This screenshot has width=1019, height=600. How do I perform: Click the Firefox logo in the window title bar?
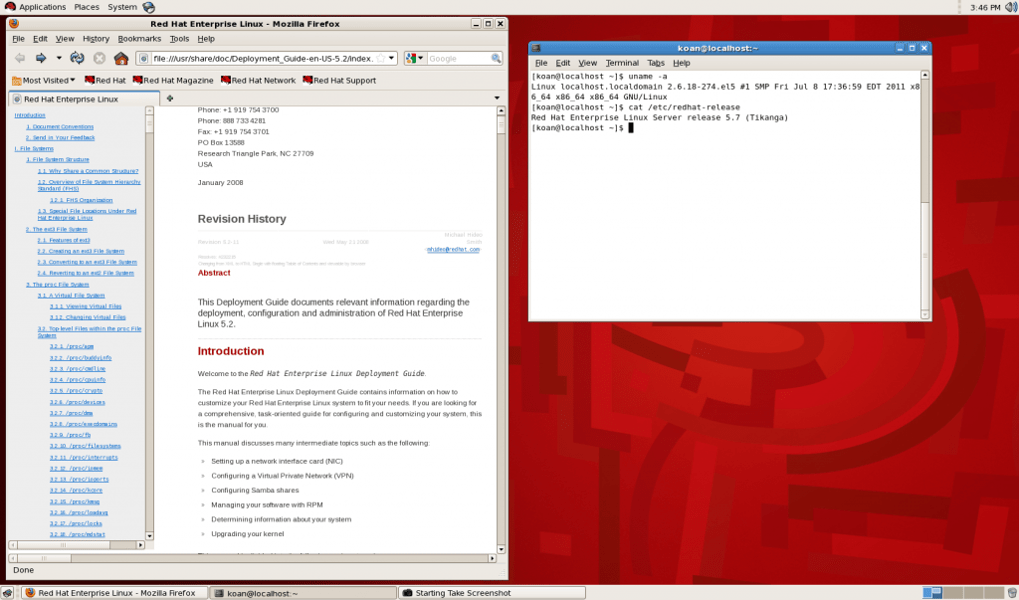tap(14, 23)
